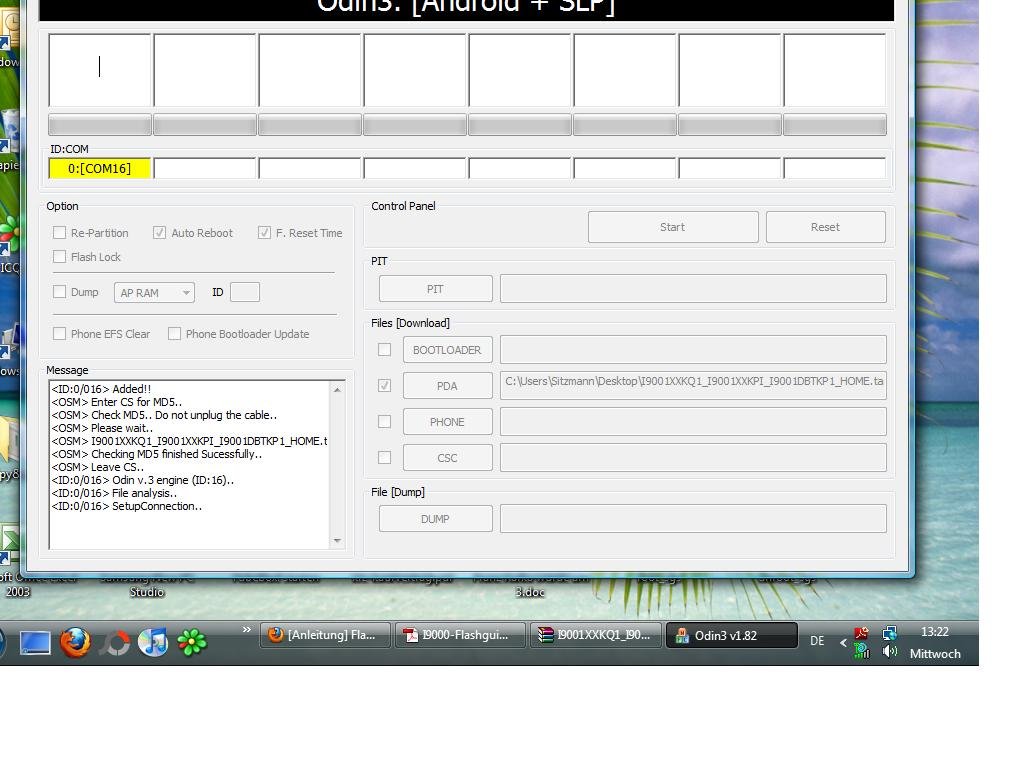
Task: Toggle the F. Reset Time checkbox
Action: coord(264,232)
